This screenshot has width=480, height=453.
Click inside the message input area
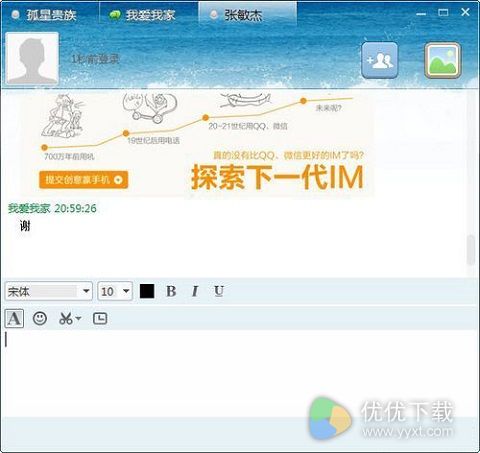coord(240,372)
